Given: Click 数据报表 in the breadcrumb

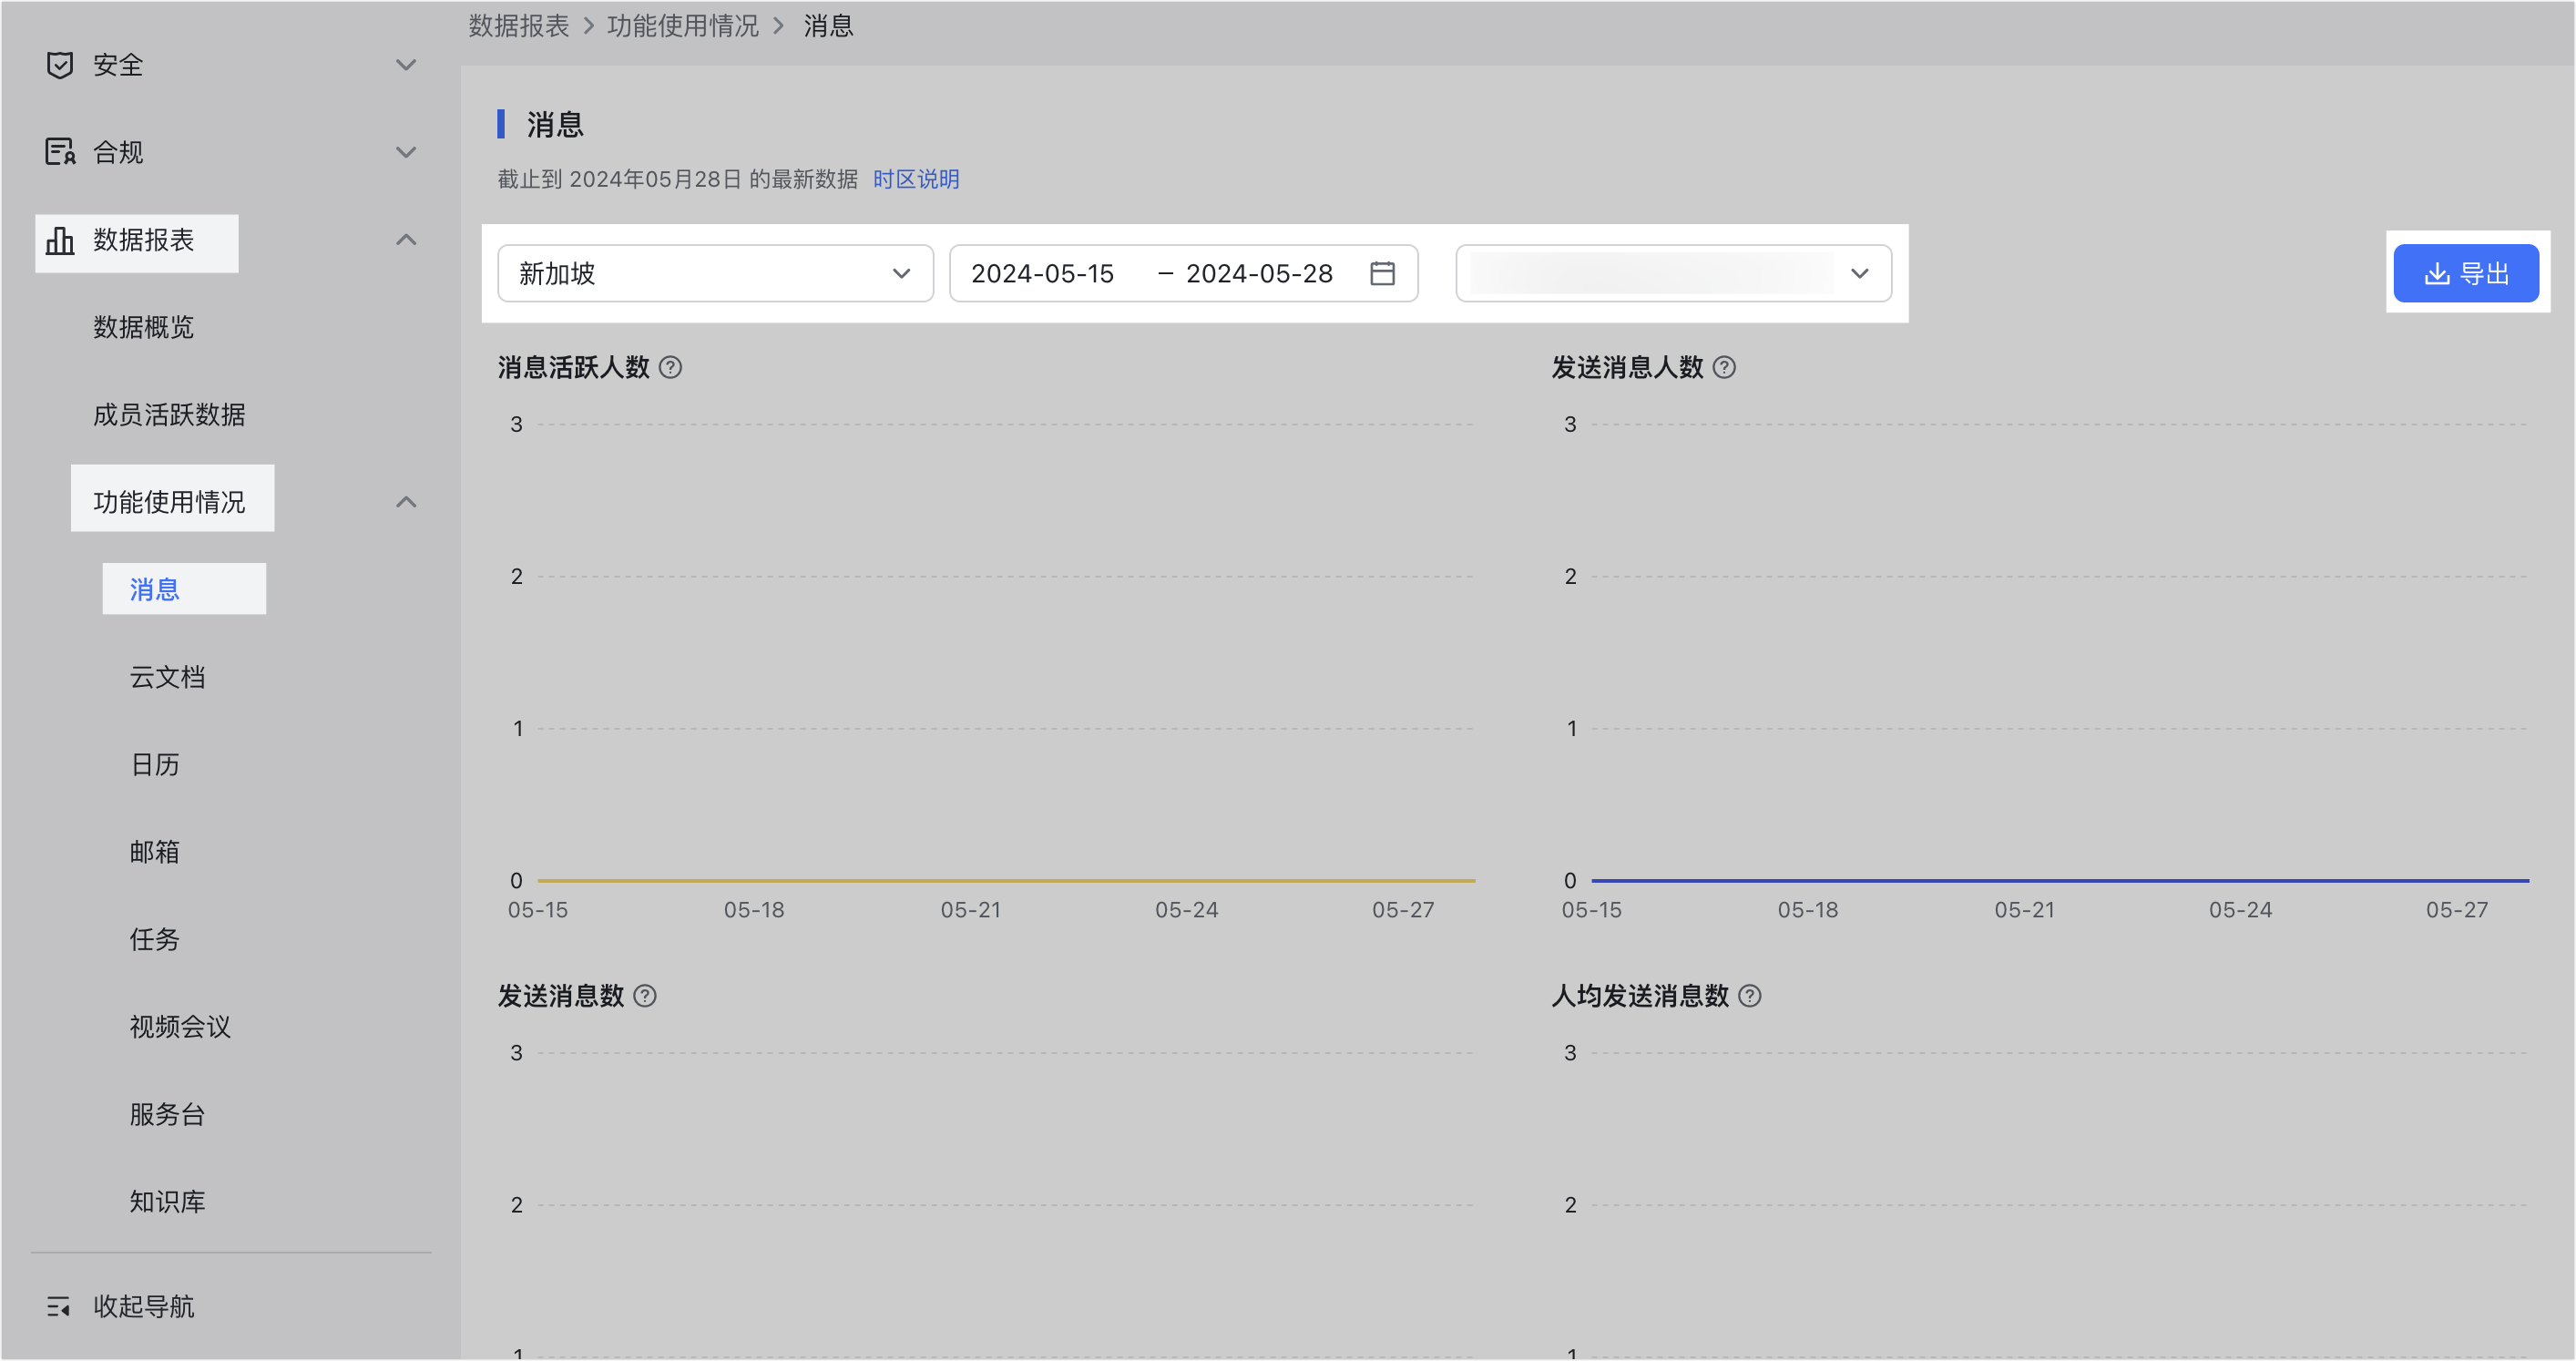Looking at the screenshot, I should [x=519, y=26].
